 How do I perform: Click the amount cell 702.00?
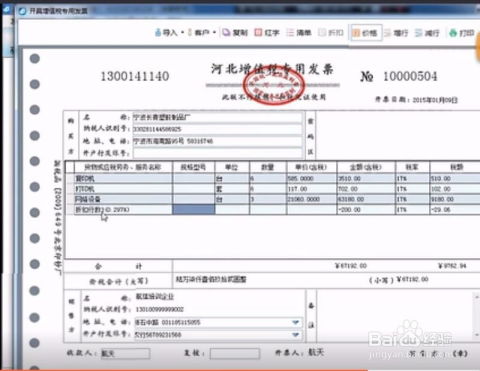[366, 189]
